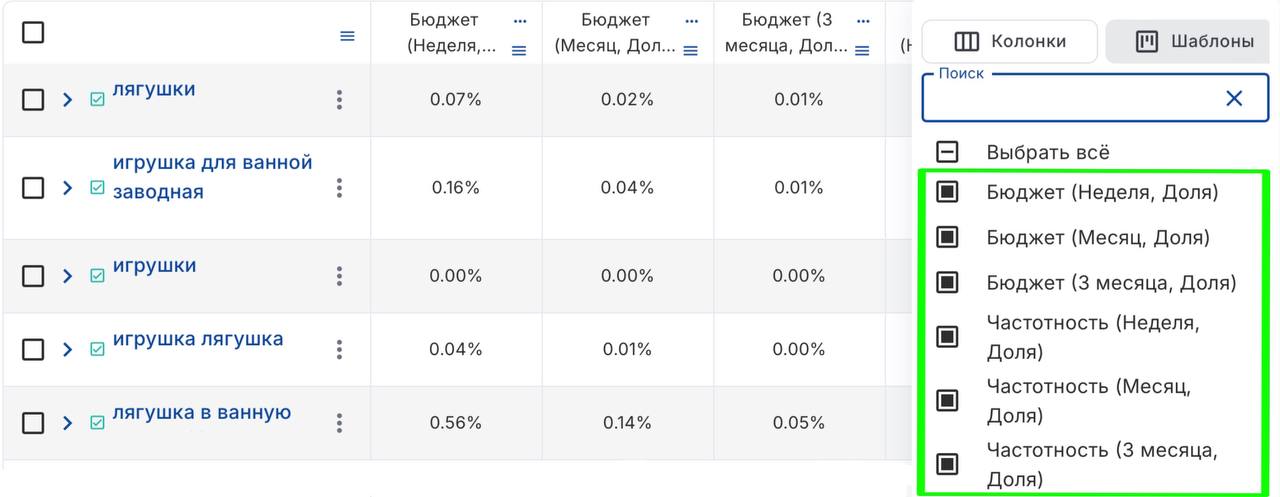
Task: Open three-dot menu for игрушка для ванной заводная
Action: click(340, 188)
